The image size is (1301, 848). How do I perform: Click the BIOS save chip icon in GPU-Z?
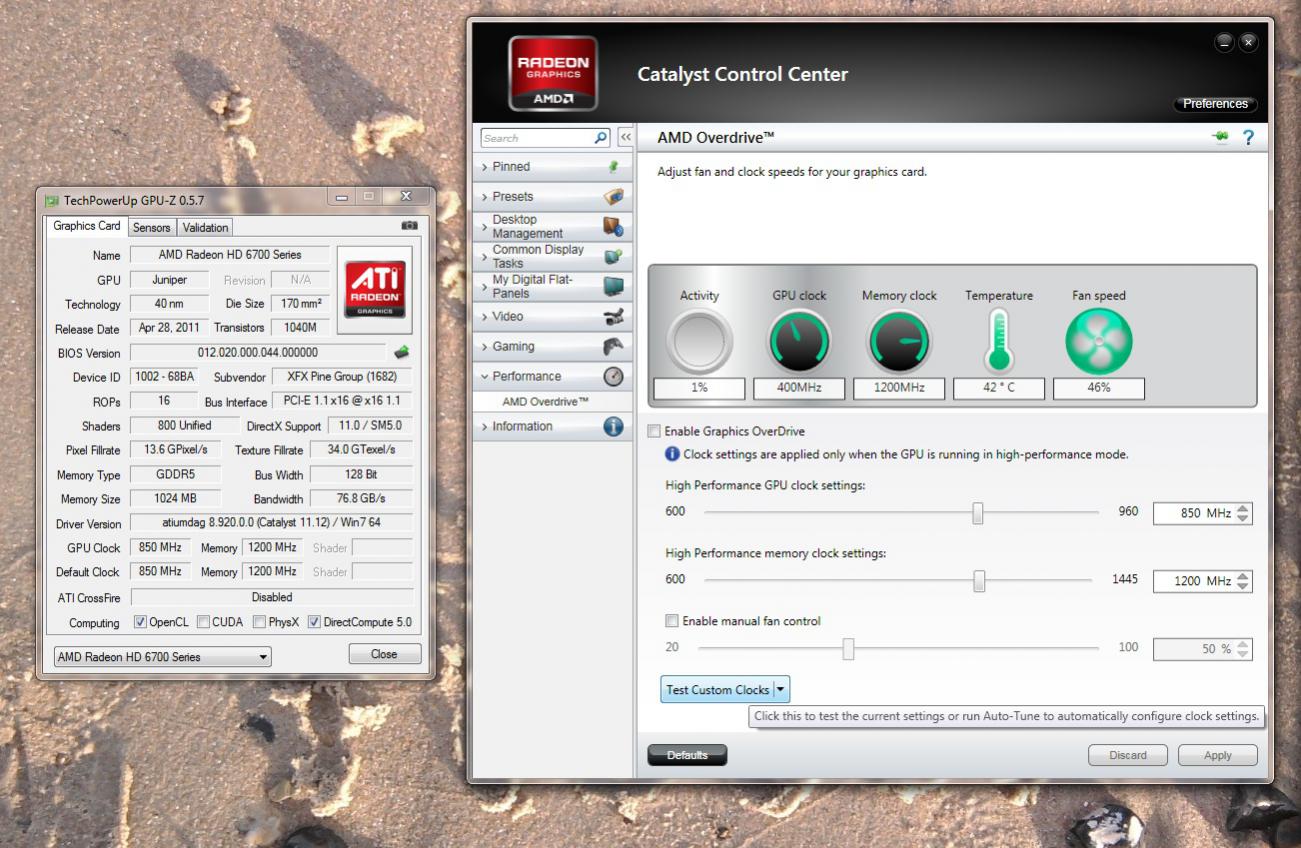coord(402,352)
